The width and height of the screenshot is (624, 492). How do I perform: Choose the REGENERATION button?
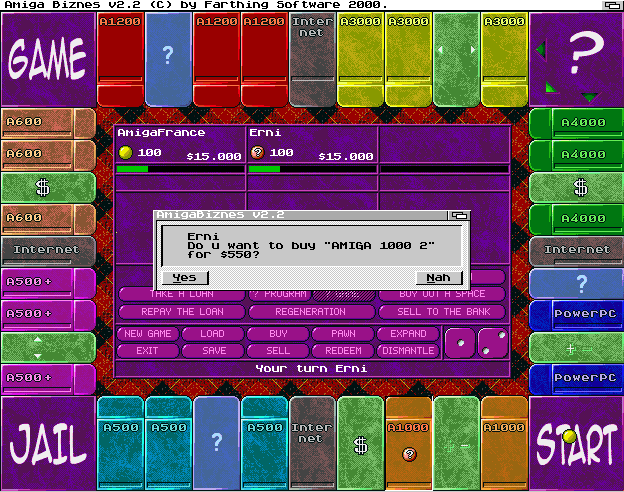pos(312,312)
